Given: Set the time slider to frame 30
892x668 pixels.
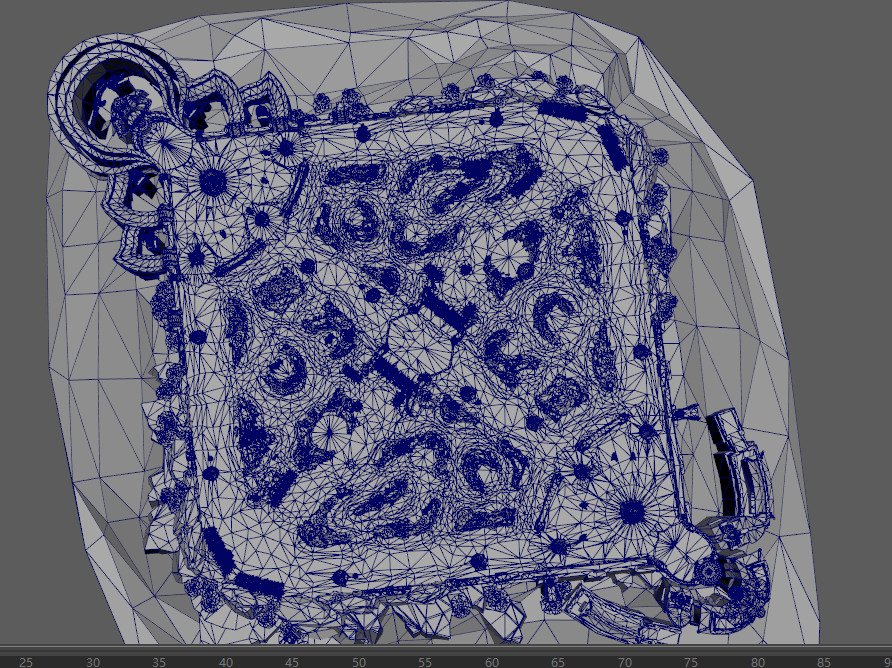Looking at the screenshot, I should 93,662.
